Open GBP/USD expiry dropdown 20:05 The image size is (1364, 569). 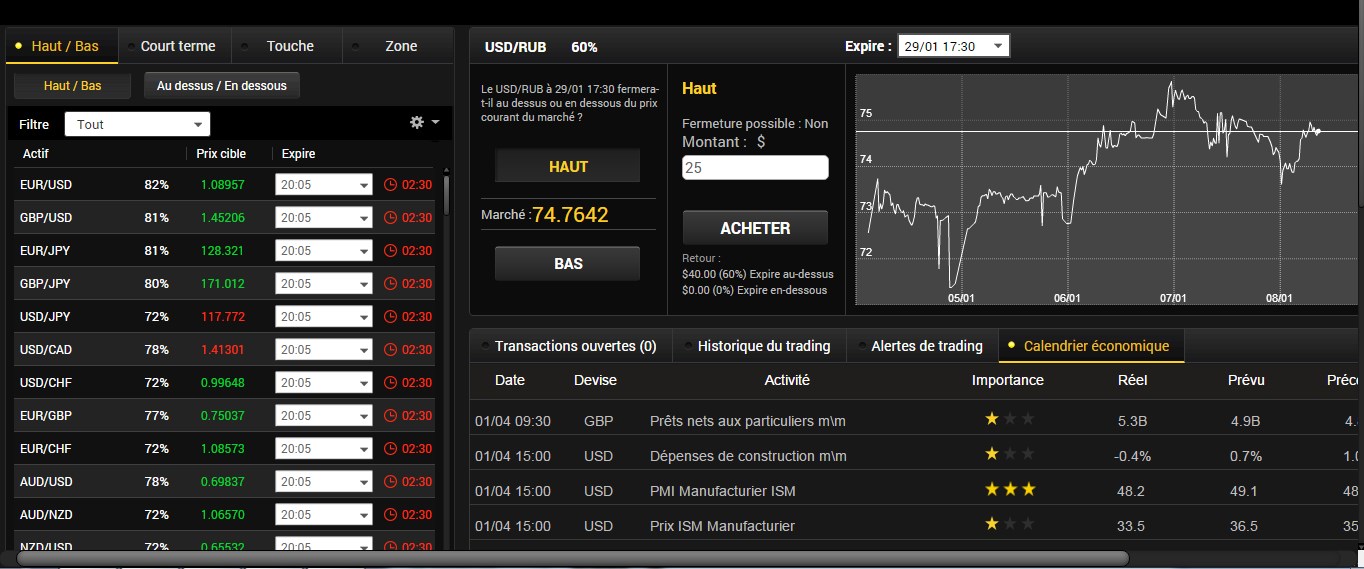point(323,217)
